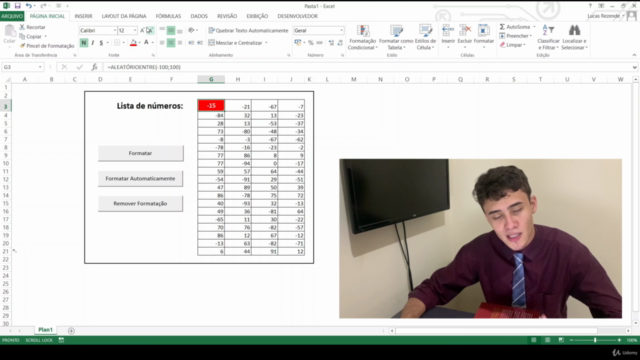The height and width of the screenshot is (360, 640).
Task: Toggle bold N formatting
Action: [x=84, y=43]
